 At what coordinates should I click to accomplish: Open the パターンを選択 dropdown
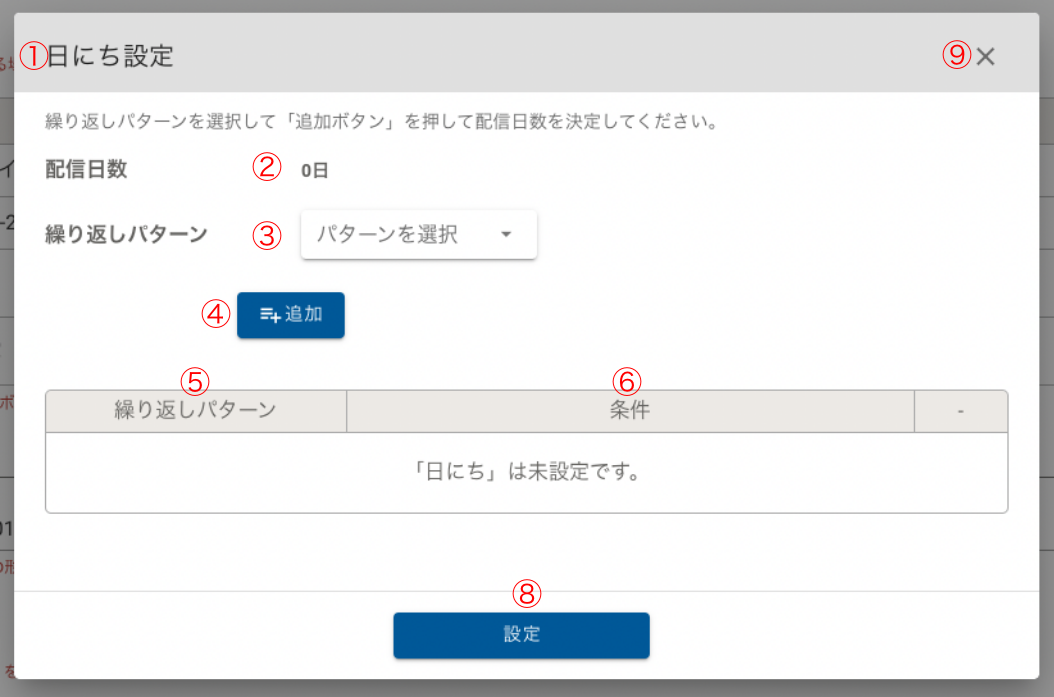pos(418,234)
